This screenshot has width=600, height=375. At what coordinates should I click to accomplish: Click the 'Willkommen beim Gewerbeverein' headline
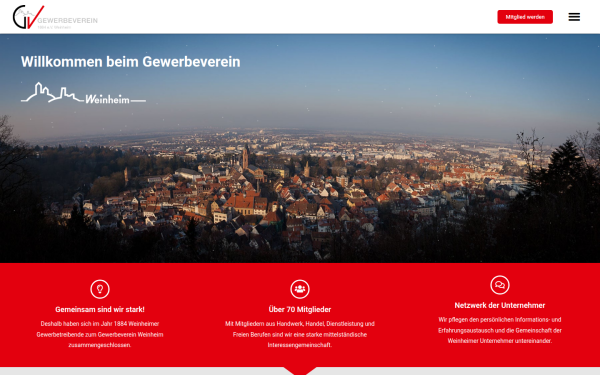click(x=130, y=62)
